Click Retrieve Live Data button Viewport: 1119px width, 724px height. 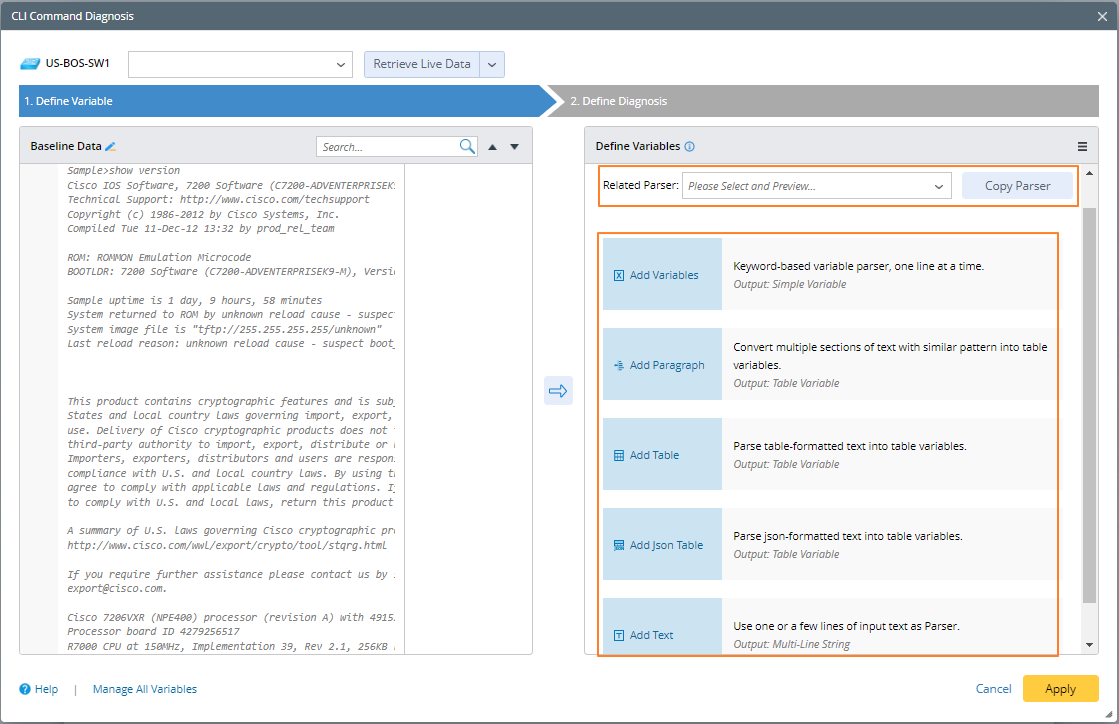click(x=422, y=64)
